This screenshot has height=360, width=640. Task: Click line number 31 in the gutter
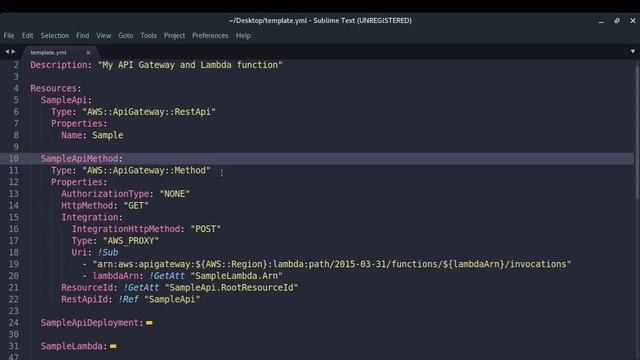click(13, 346)
